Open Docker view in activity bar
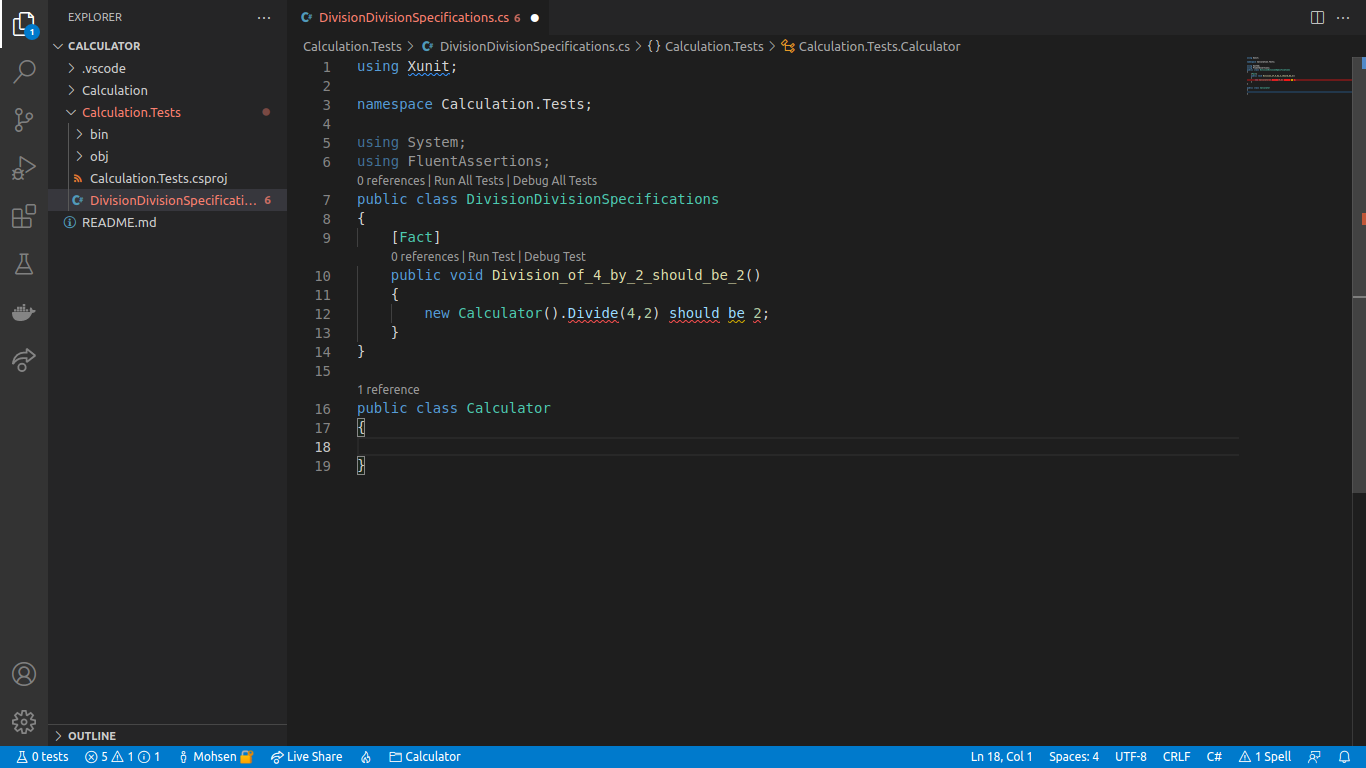 pyautogui.click(x=24, y=312)
